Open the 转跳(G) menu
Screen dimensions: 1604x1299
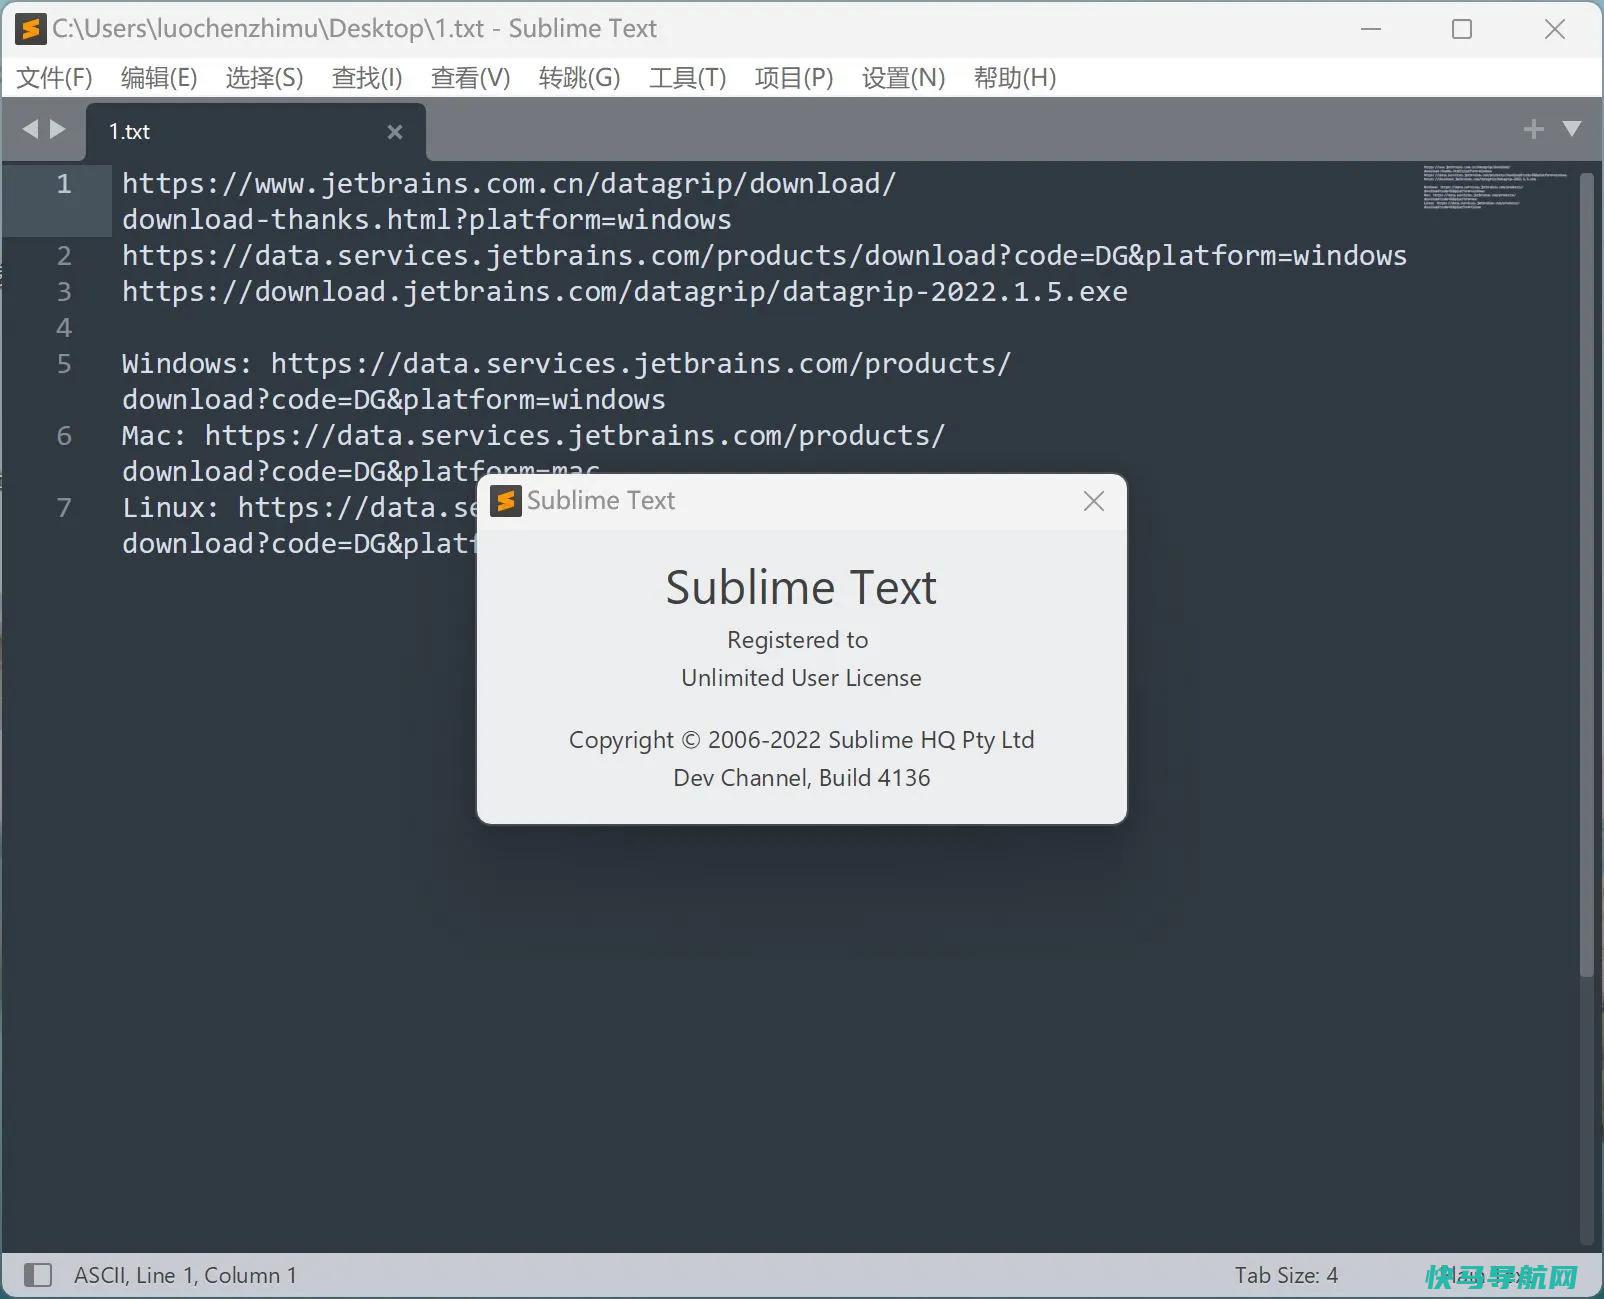(x=579, y=78)
